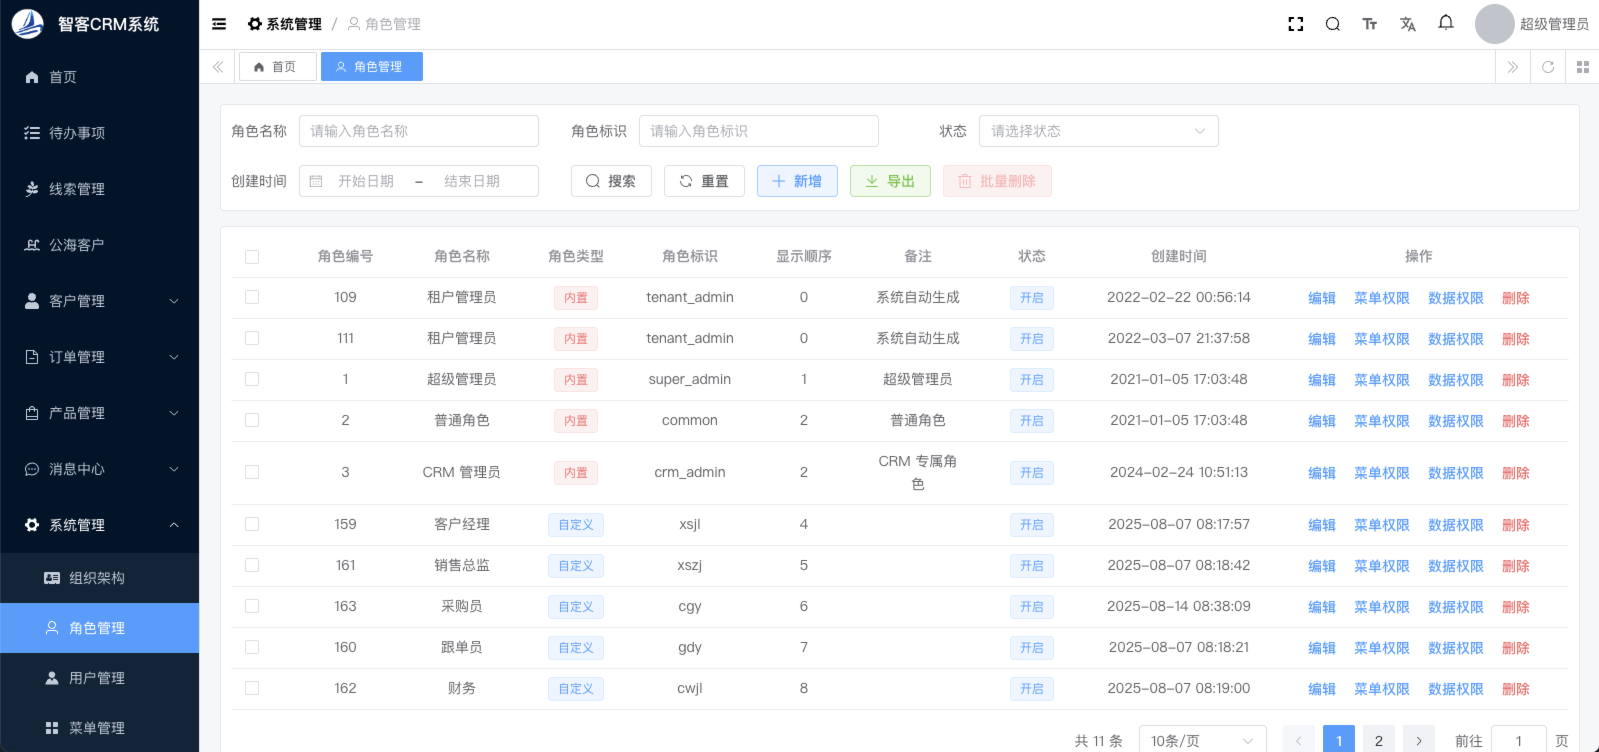The image size is (1599, 752).
Task: Go to page 2 in pagination
Action: 1379,741
